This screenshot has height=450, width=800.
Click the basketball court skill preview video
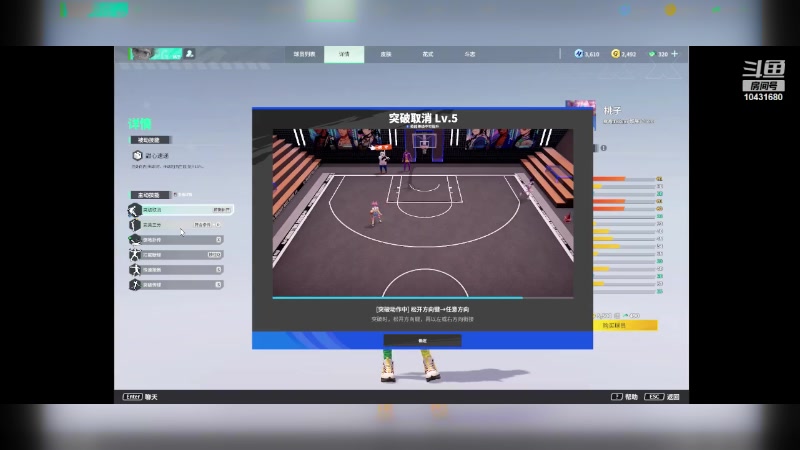[x=423, y=213]
